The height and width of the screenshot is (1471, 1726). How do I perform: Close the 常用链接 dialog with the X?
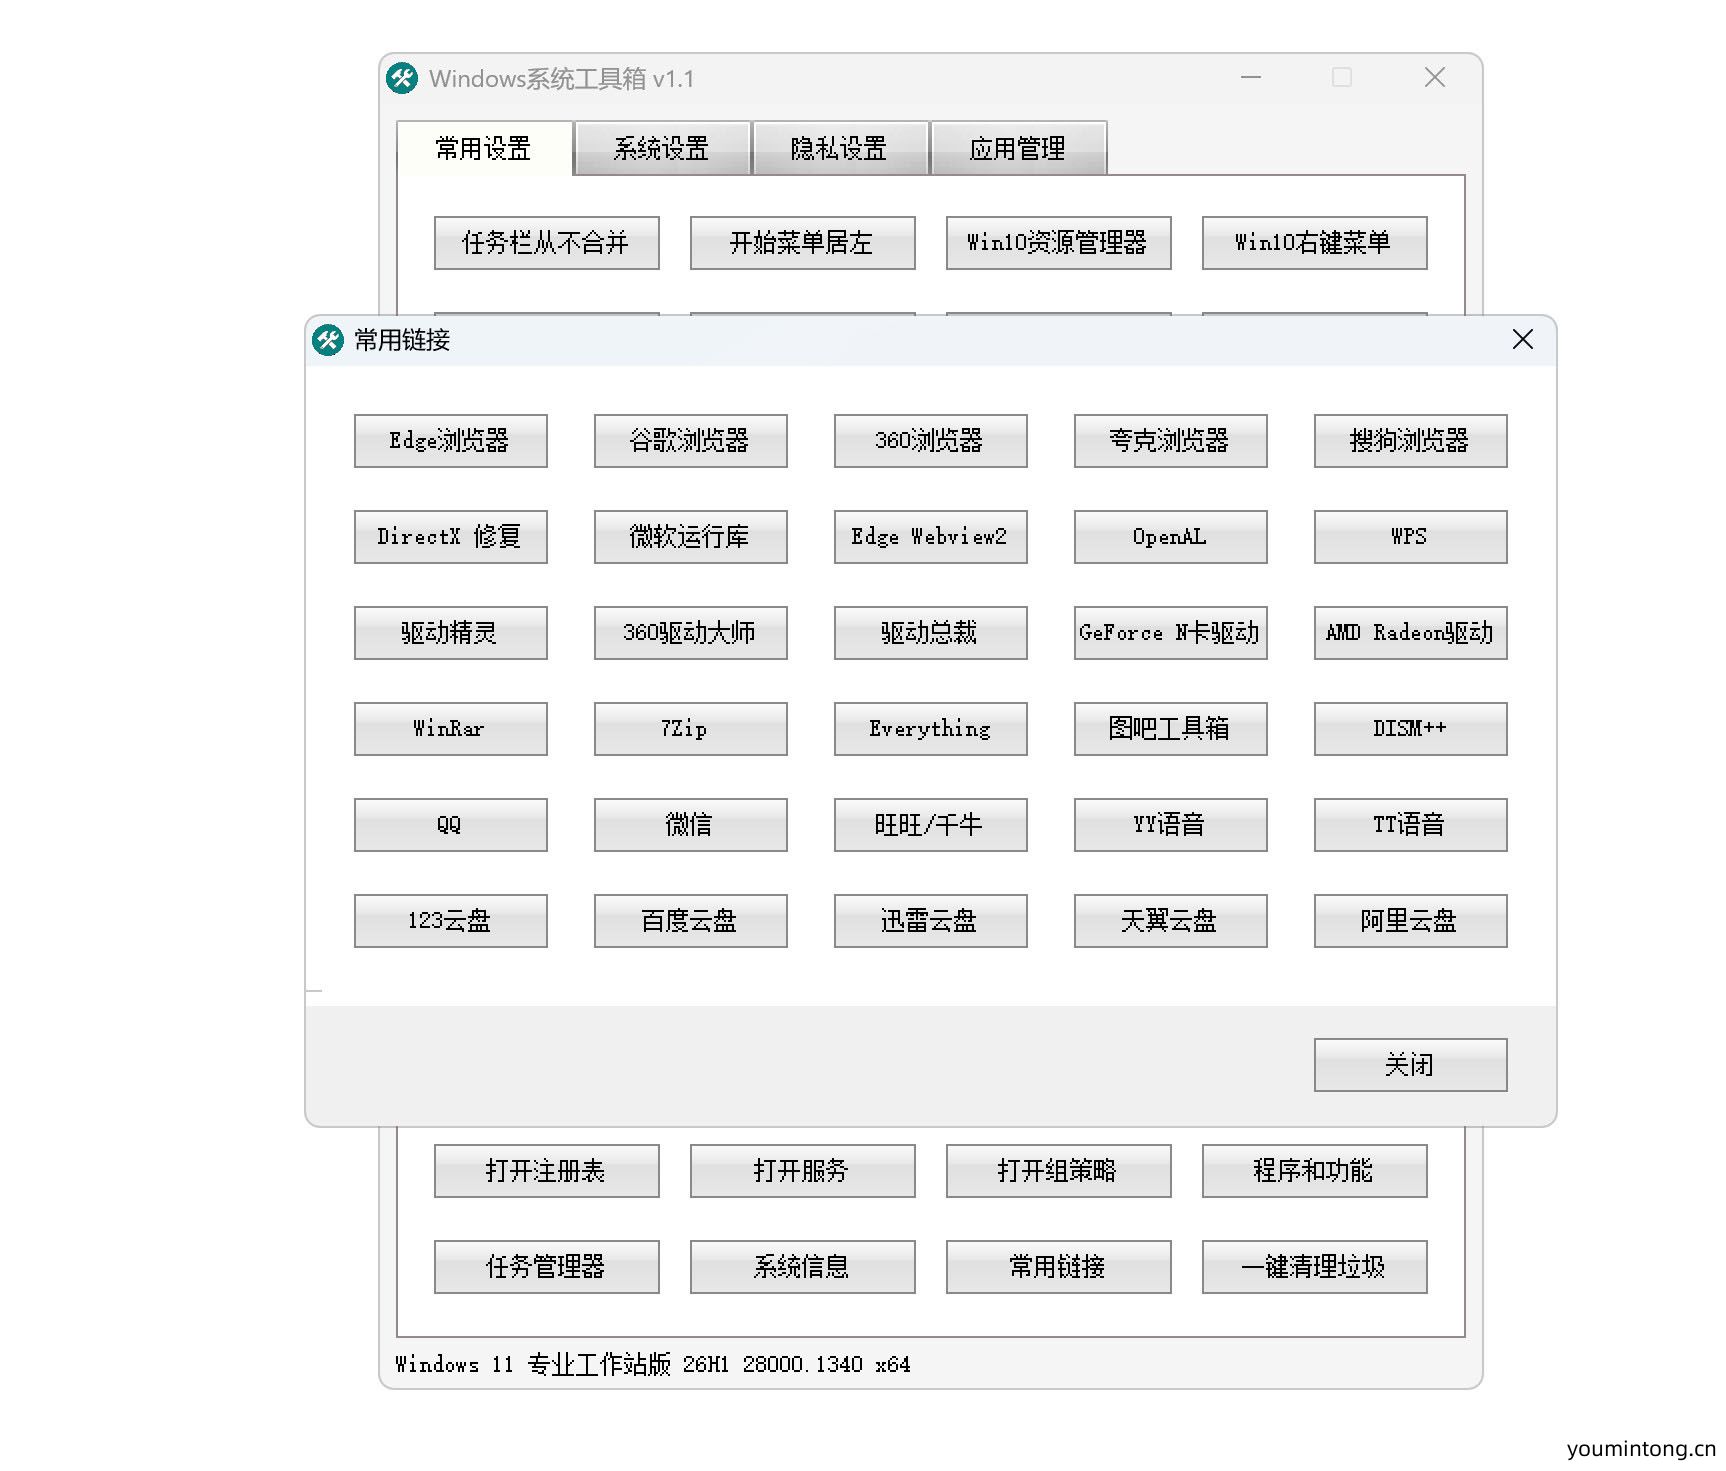tap(1522, 340)
